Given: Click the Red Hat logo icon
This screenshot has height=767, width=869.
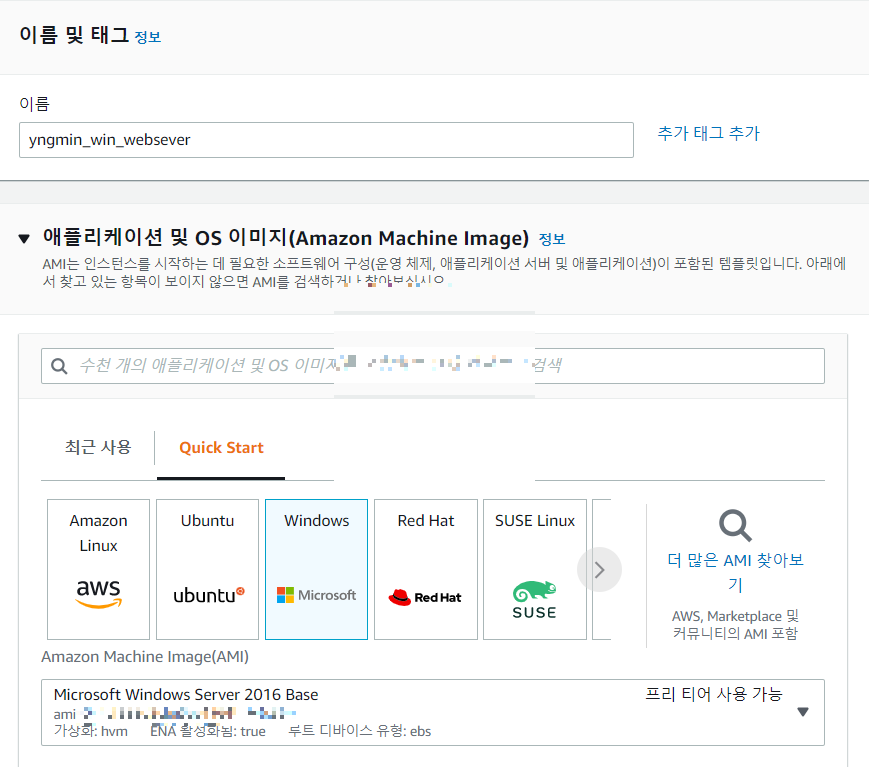Looking at the screenshot, I should [425, 597].
